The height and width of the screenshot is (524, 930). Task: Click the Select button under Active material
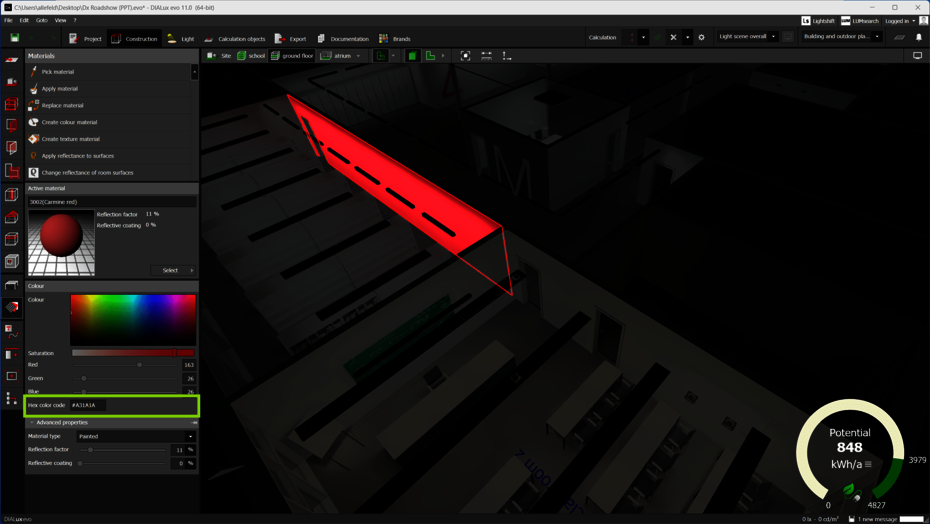tap(173, 270)
